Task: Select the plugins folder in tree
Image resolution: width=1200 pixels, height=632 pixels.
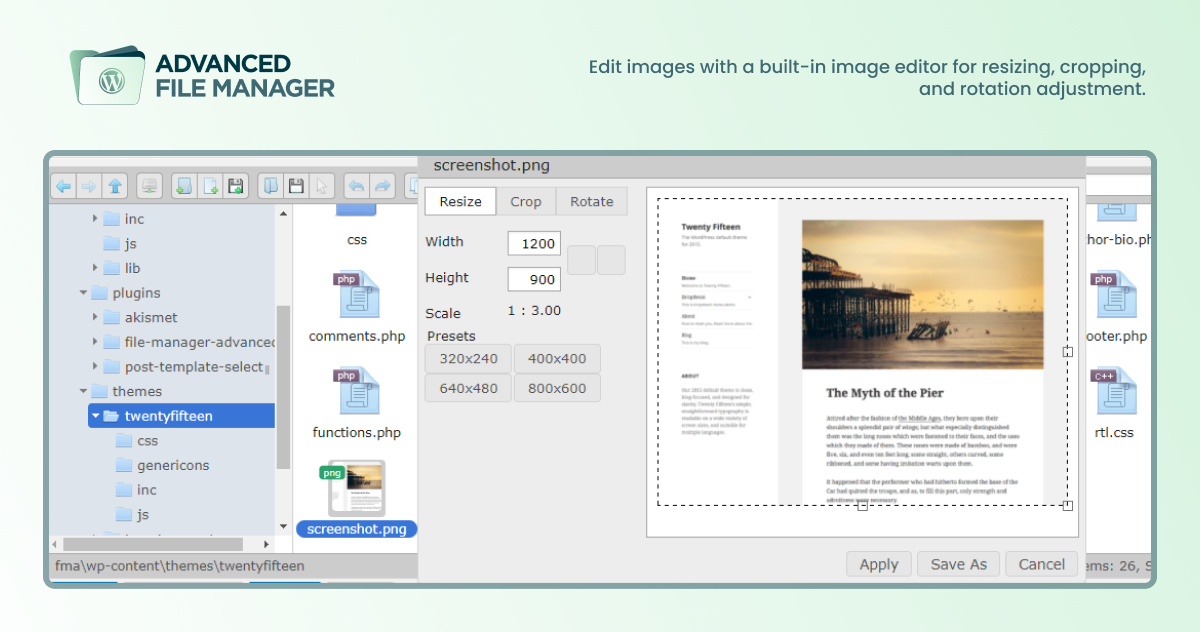Action: pos(137,293)
